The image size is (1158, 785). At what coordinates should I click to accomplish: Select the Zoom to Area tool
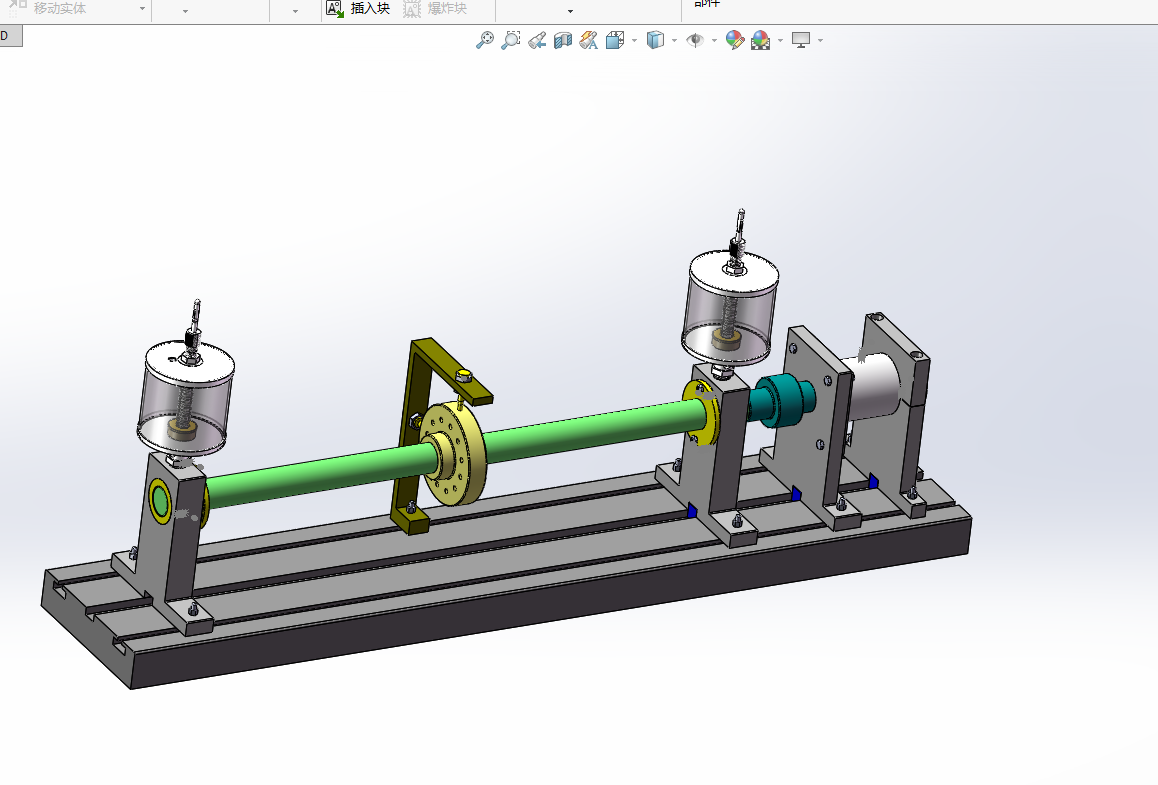click(510, 40)
